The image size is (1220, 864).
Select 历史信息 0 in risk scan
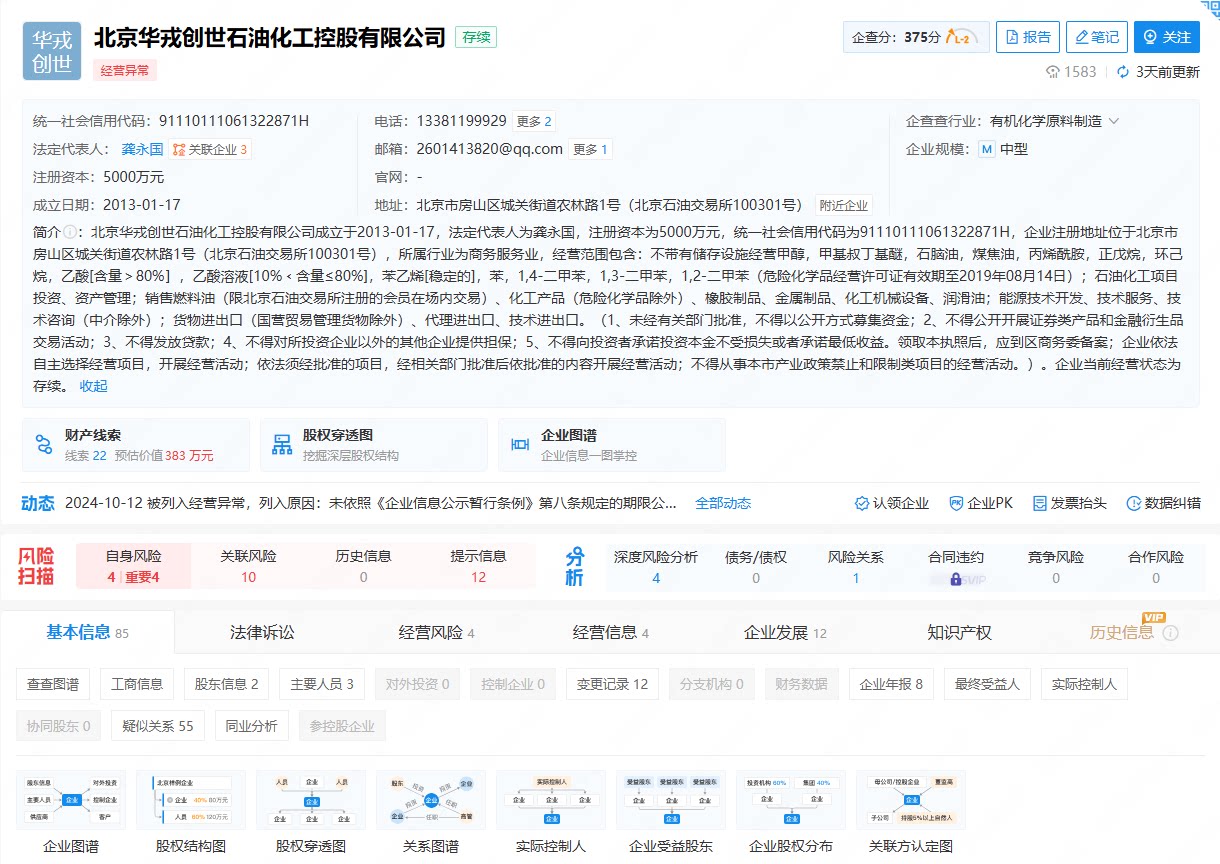pos(363,566)
